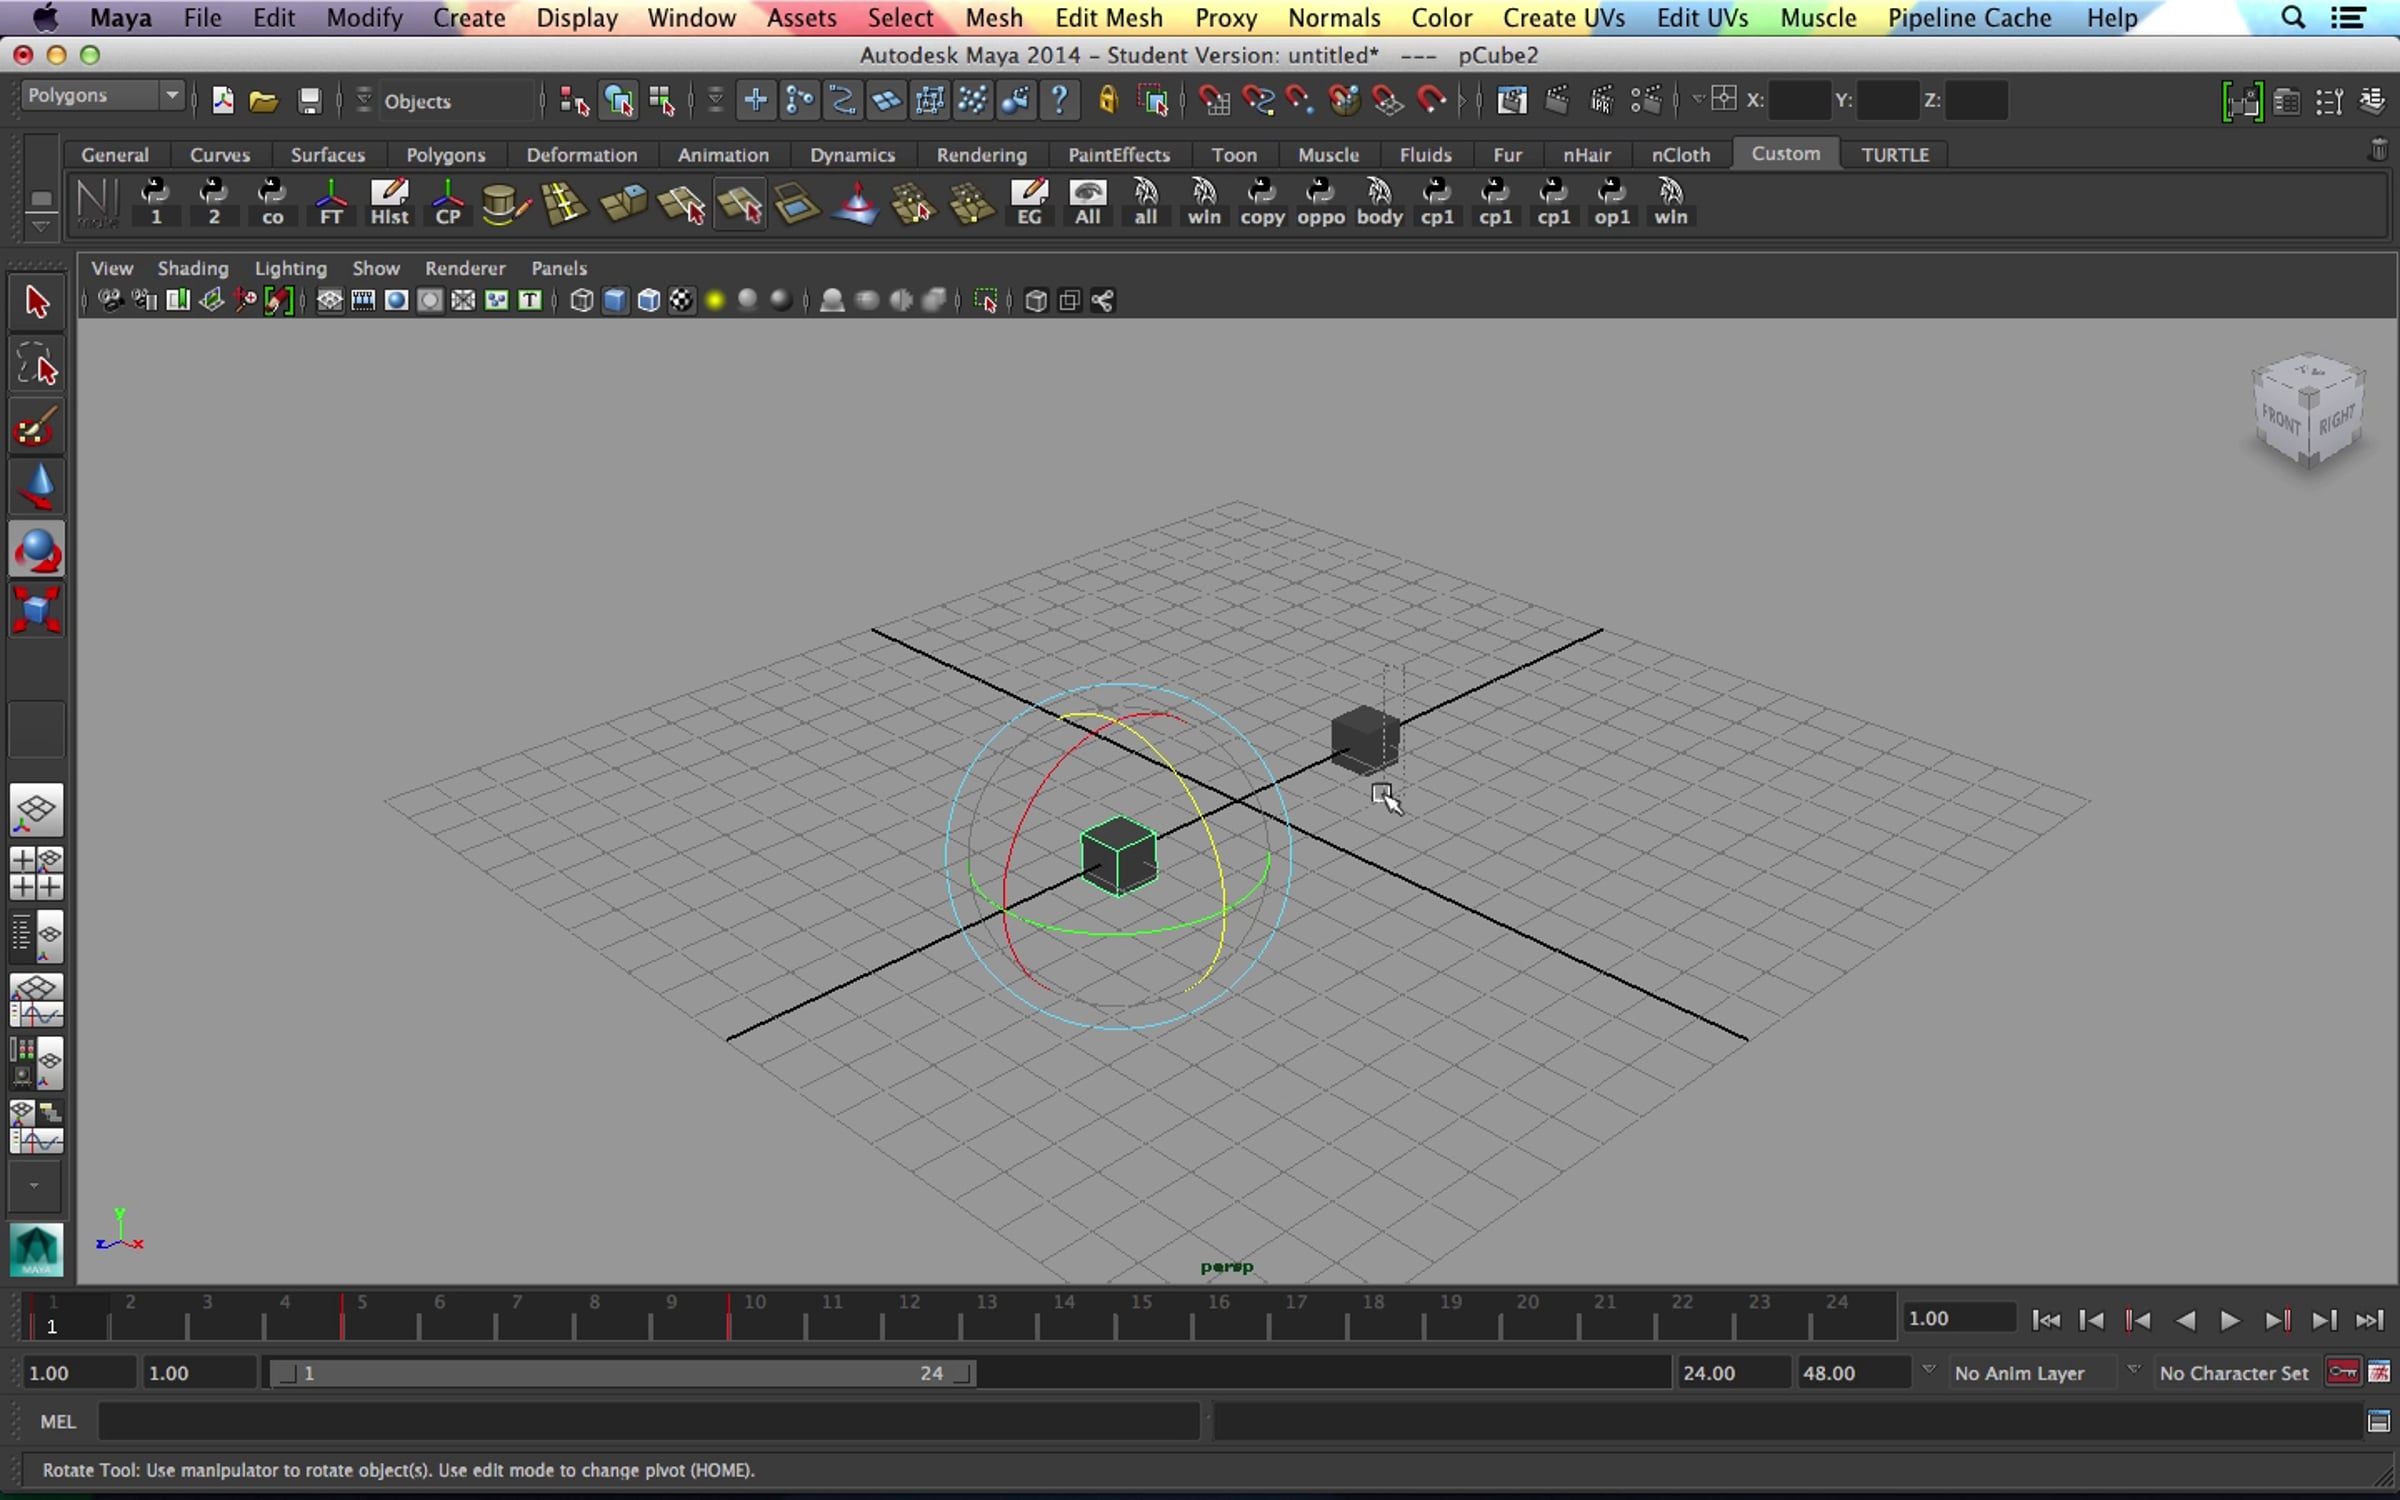The width and height of the screenshot is (2400, 1500).
Task: Click the open scene folder icon
Action: 264,100
